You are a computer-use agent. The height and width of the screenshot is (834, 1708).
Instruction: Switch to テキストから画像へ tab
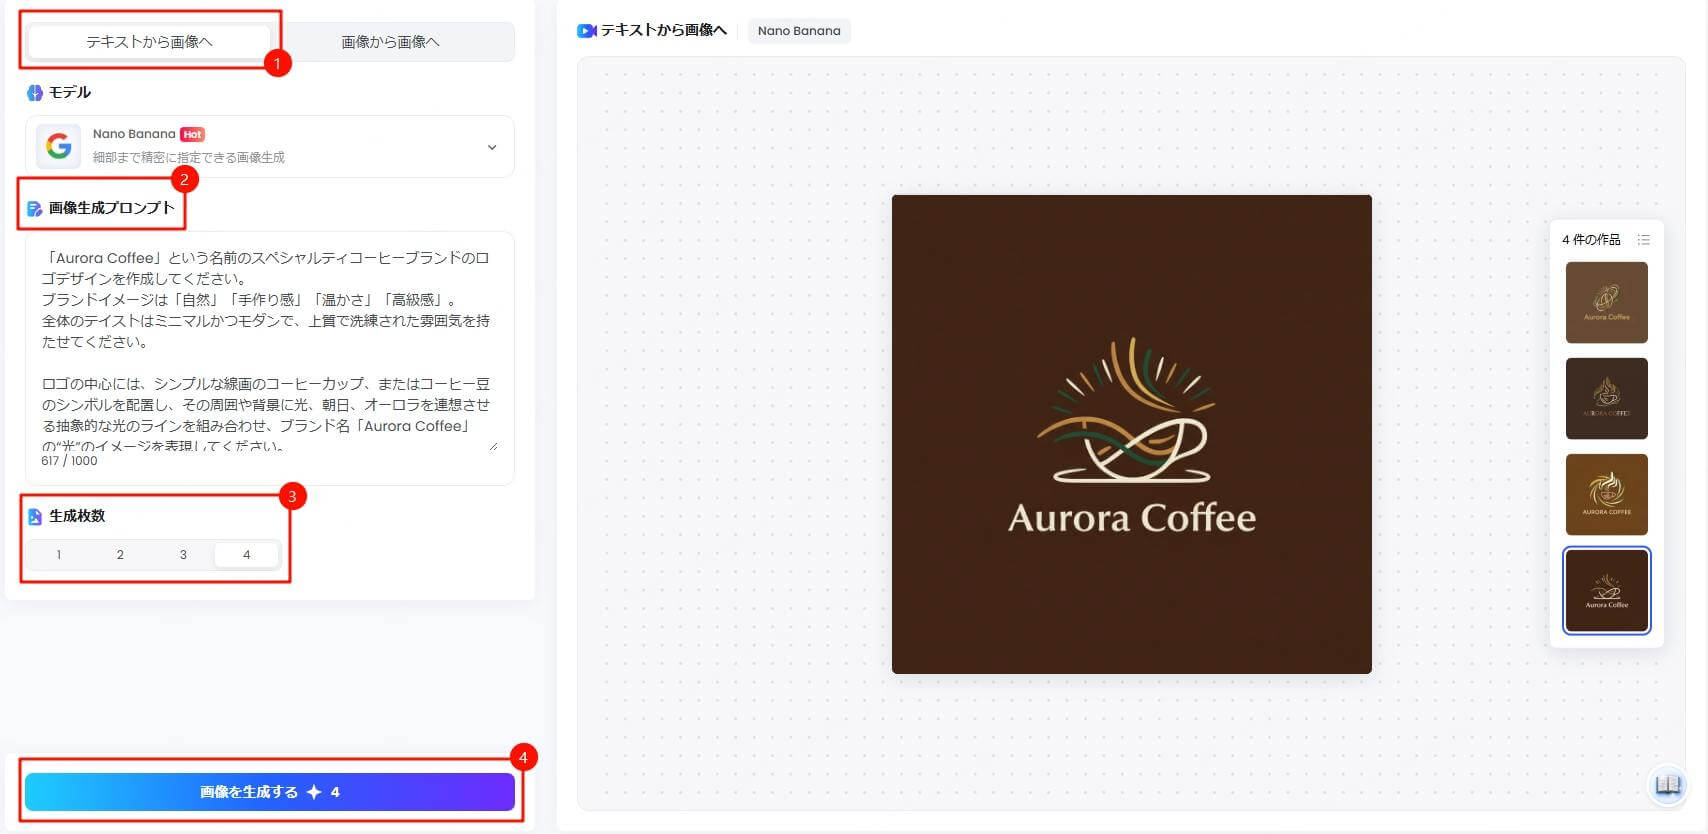[149, 42]
